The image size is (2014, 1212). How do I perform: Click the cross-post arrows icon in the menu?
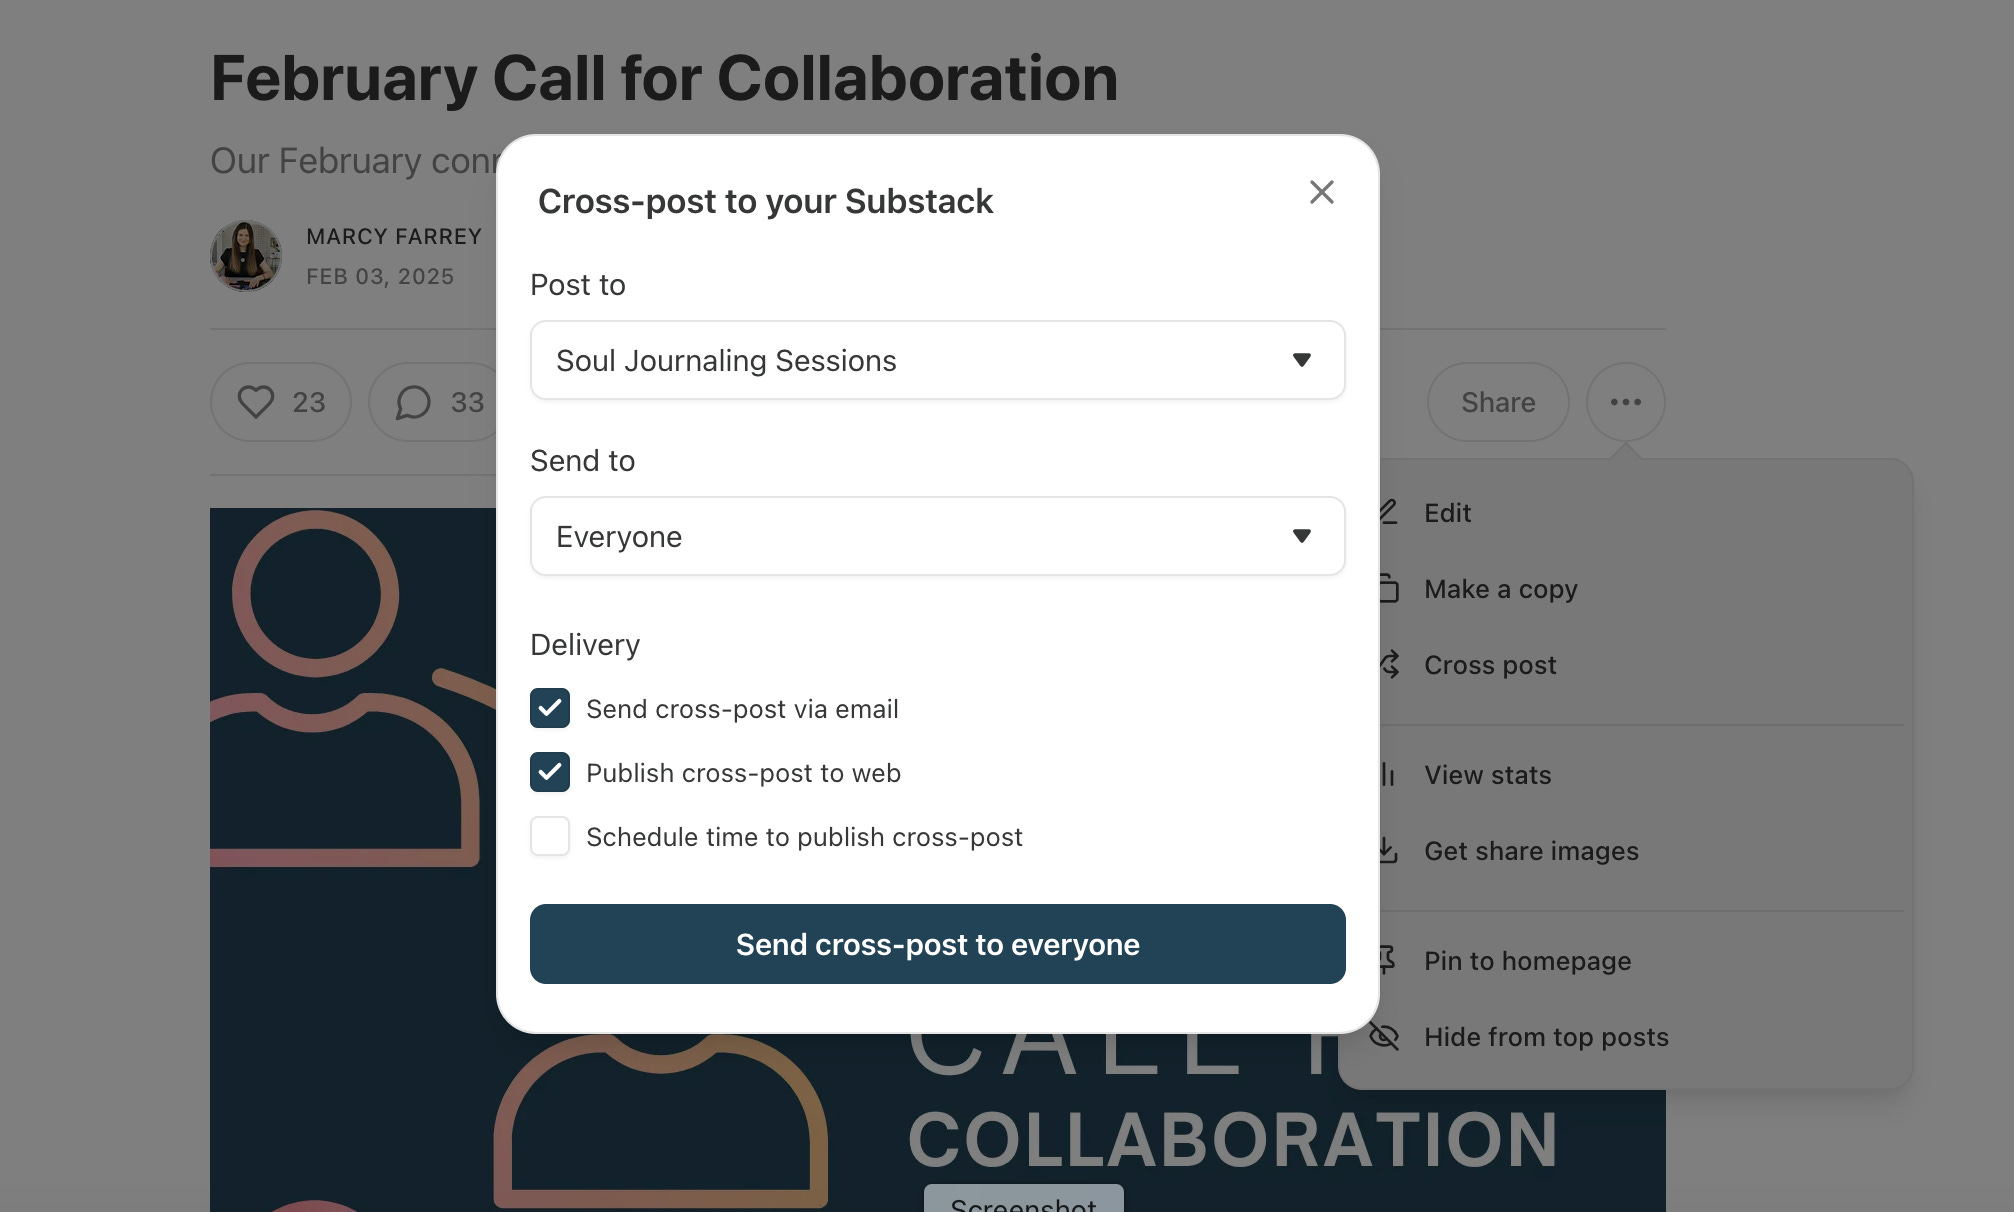tap(1387, 665)
